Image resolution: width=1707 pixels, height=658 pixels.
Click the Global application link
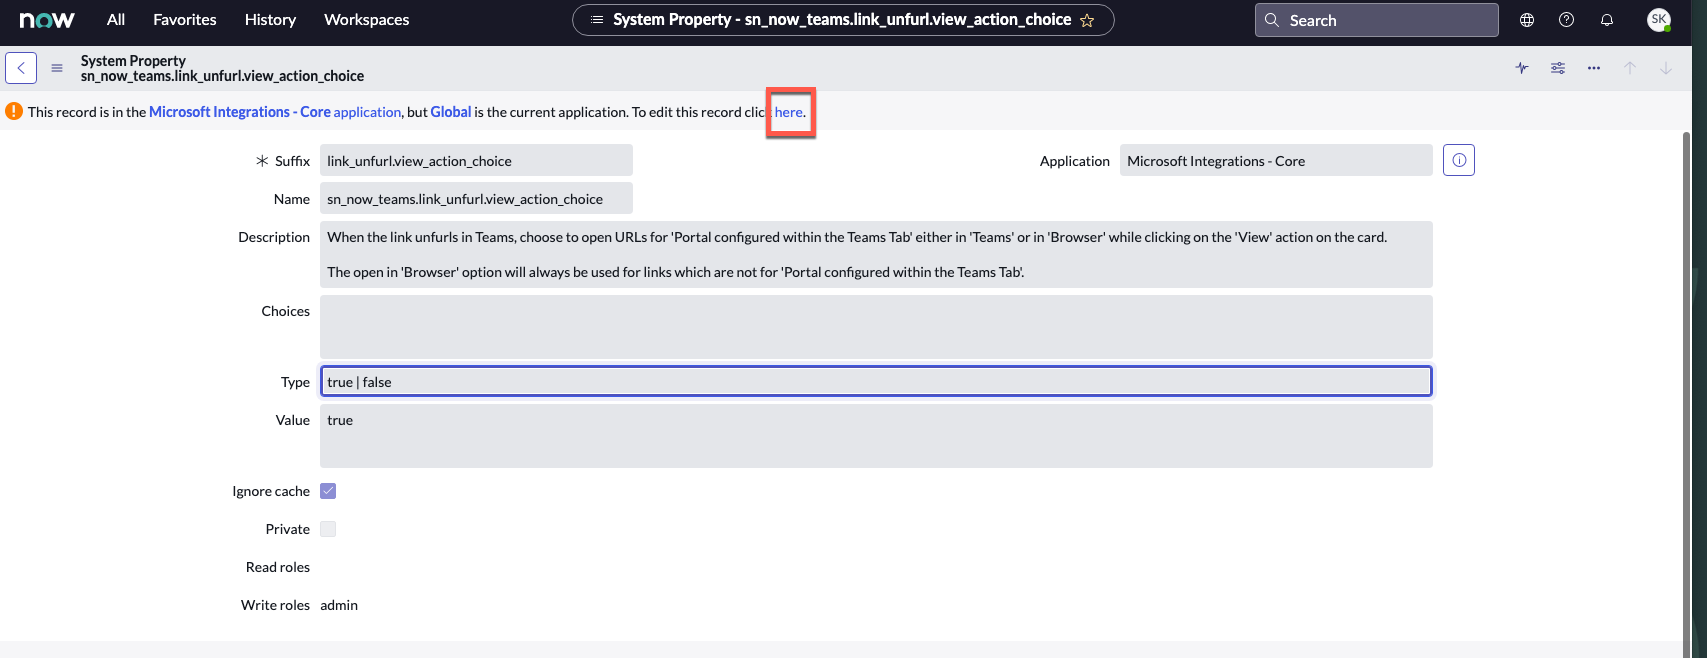451,112
